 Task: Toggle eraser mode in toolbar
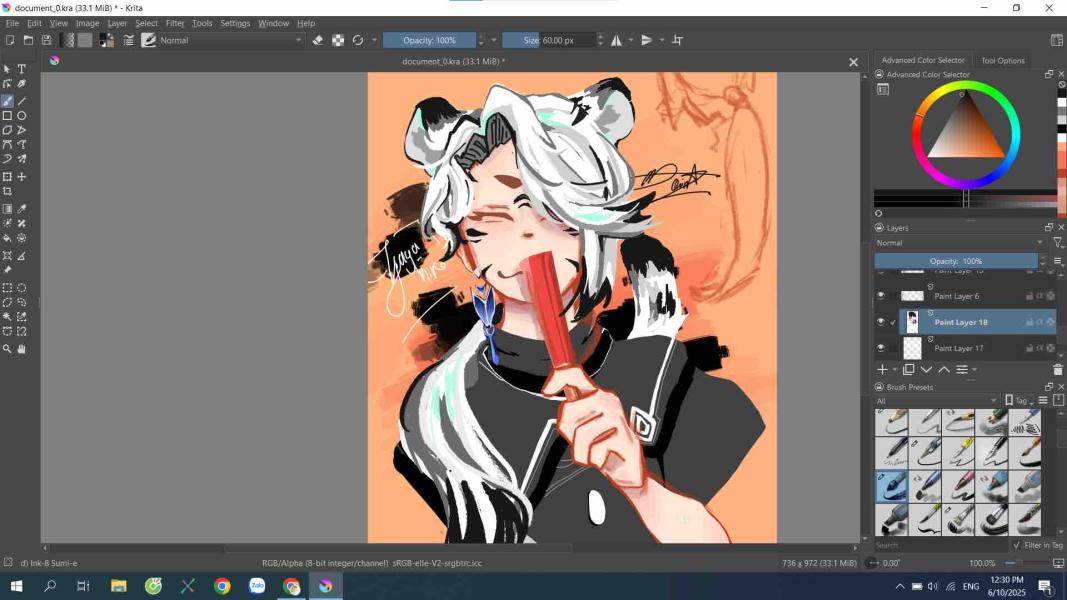pos(318,40)
